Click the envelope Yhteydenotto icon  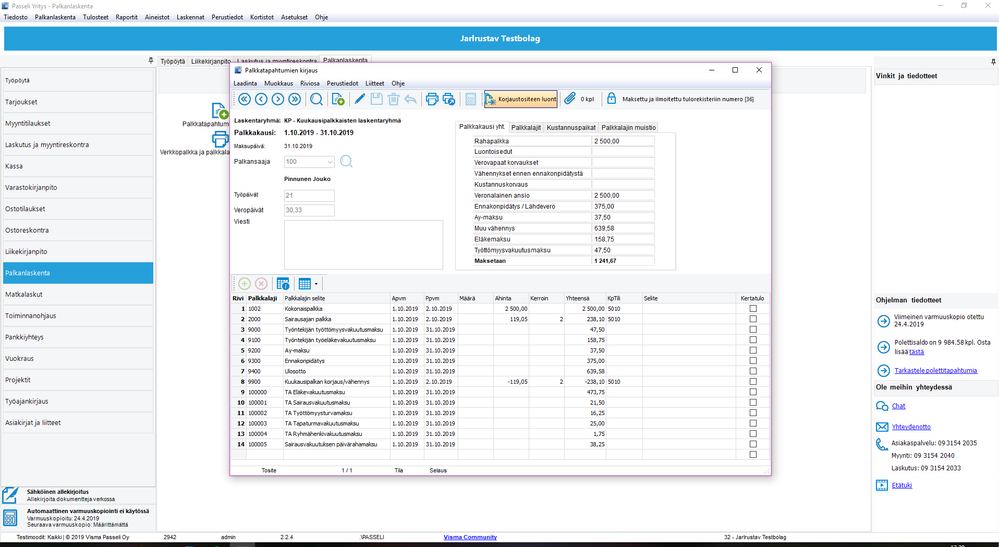882,427
